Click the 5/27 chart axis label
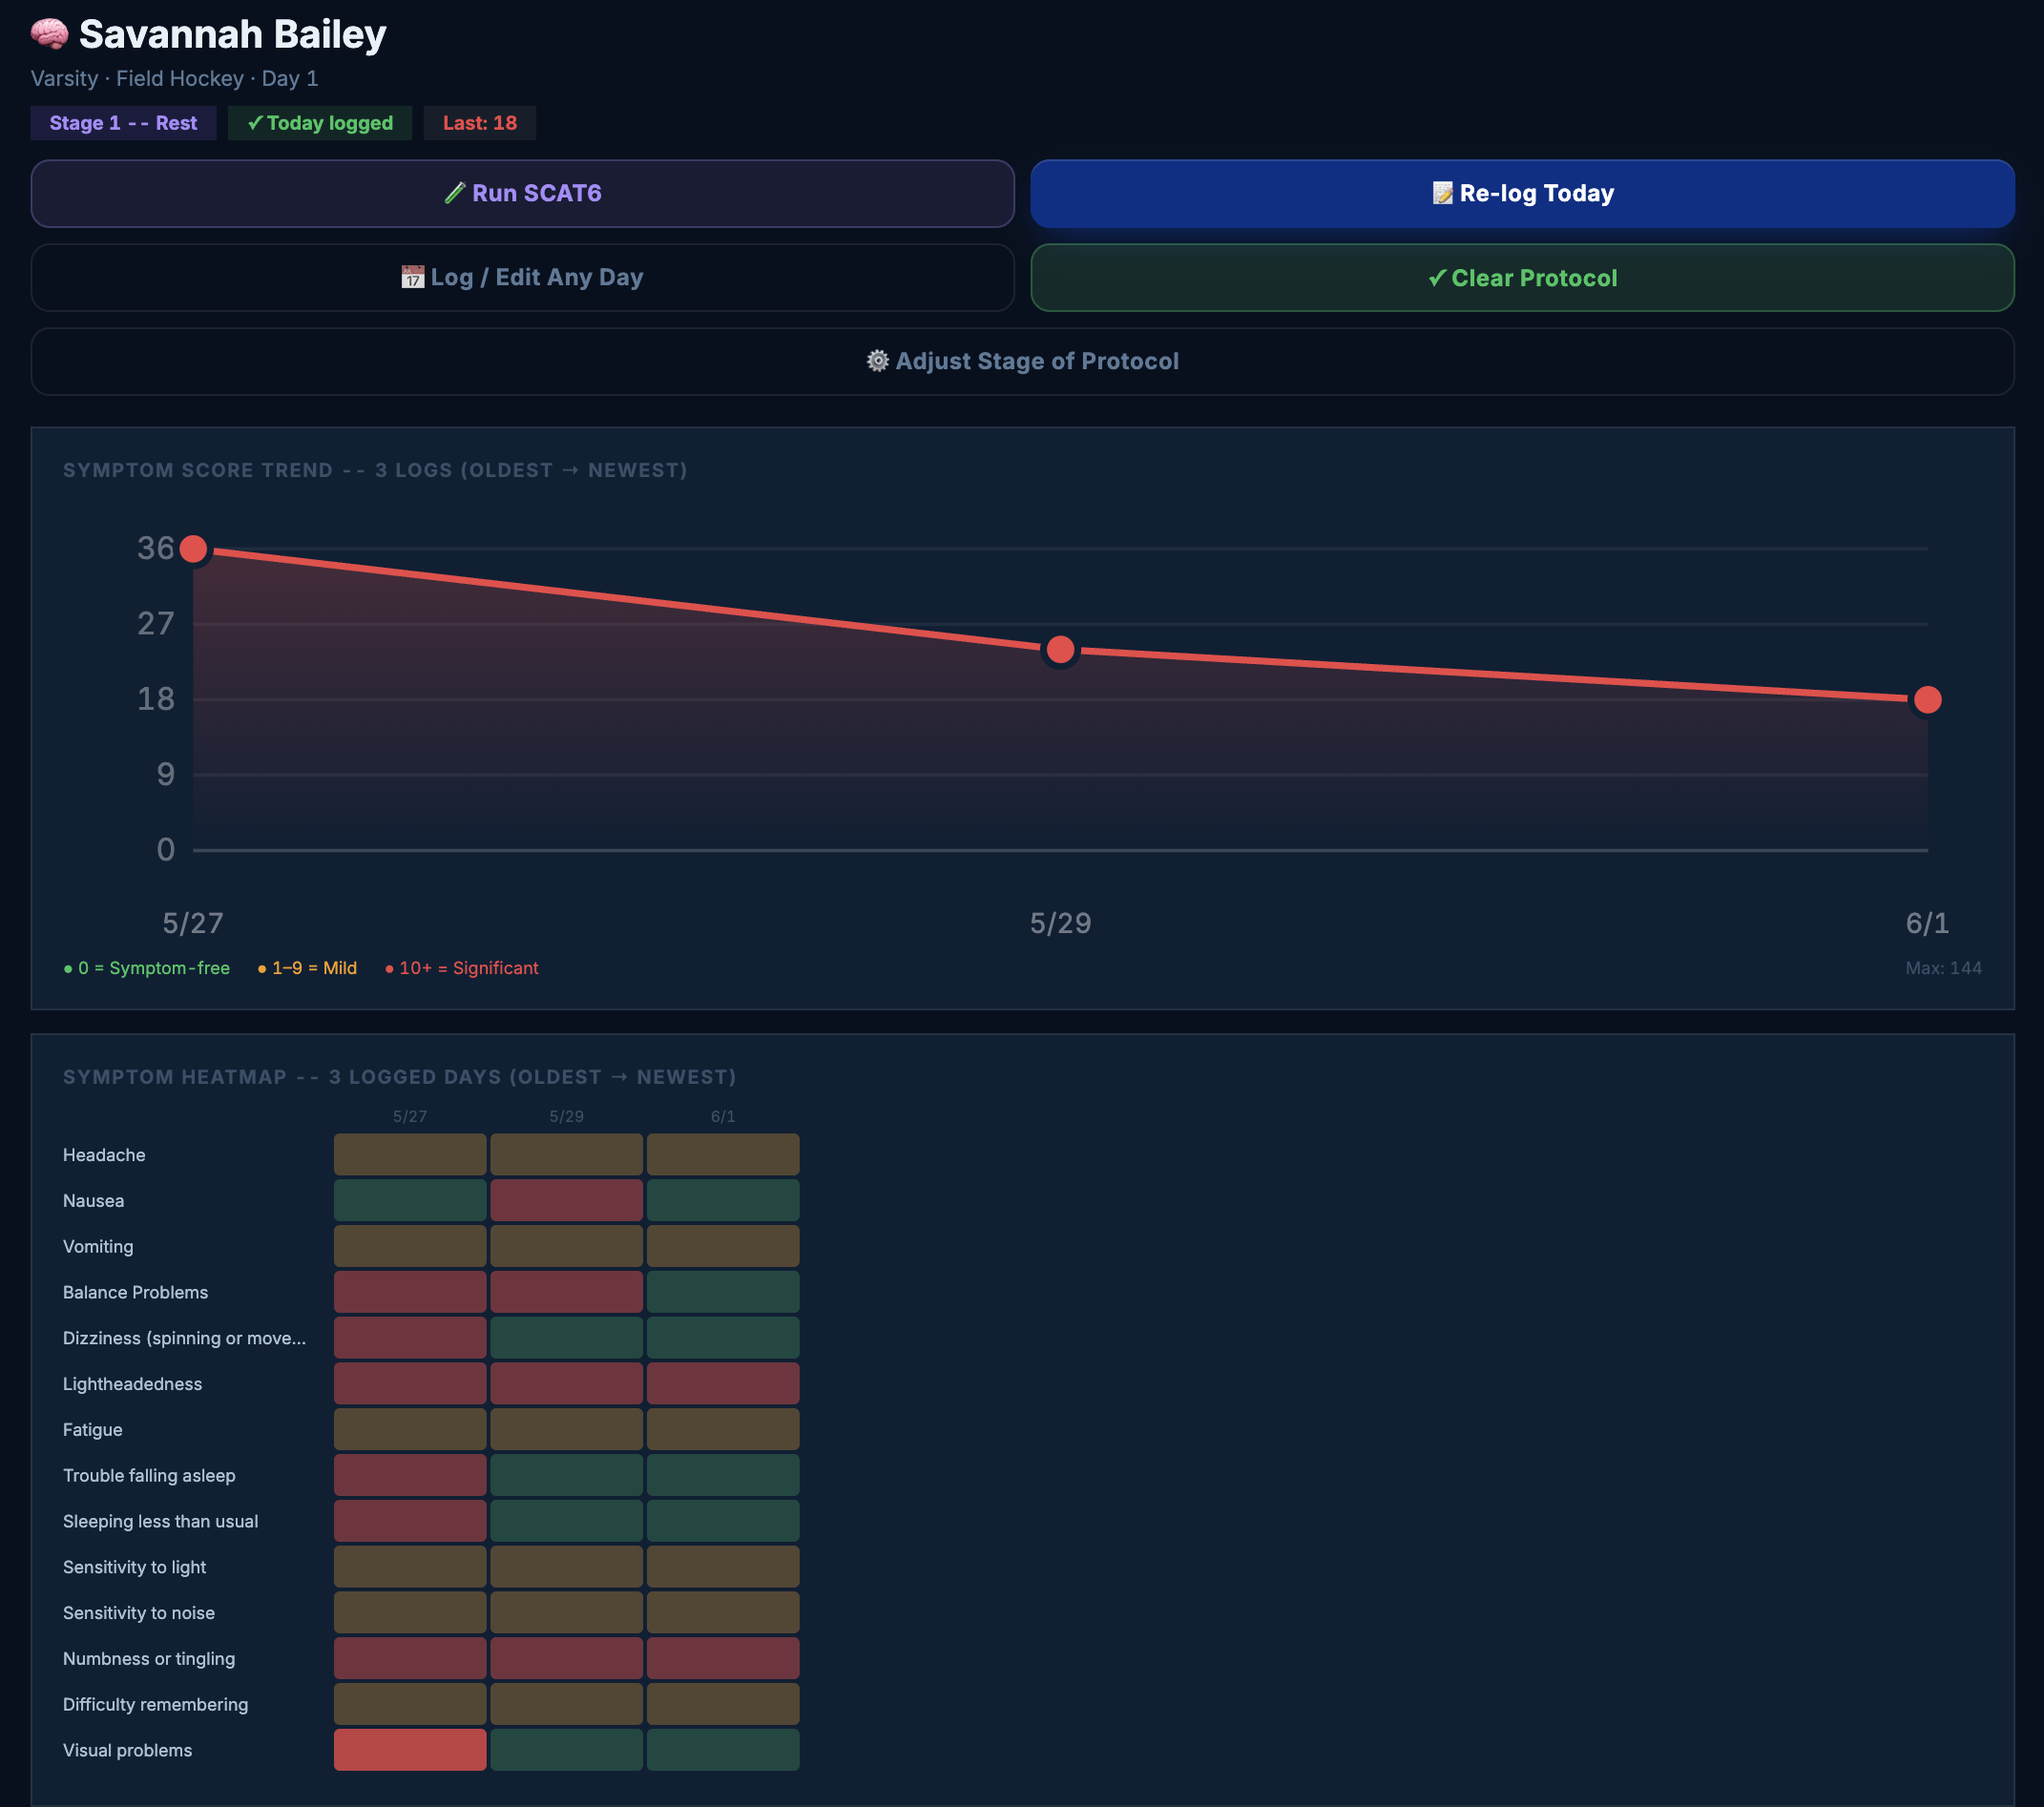The width and height of the screenshot is (2044, 1807). 193,923
